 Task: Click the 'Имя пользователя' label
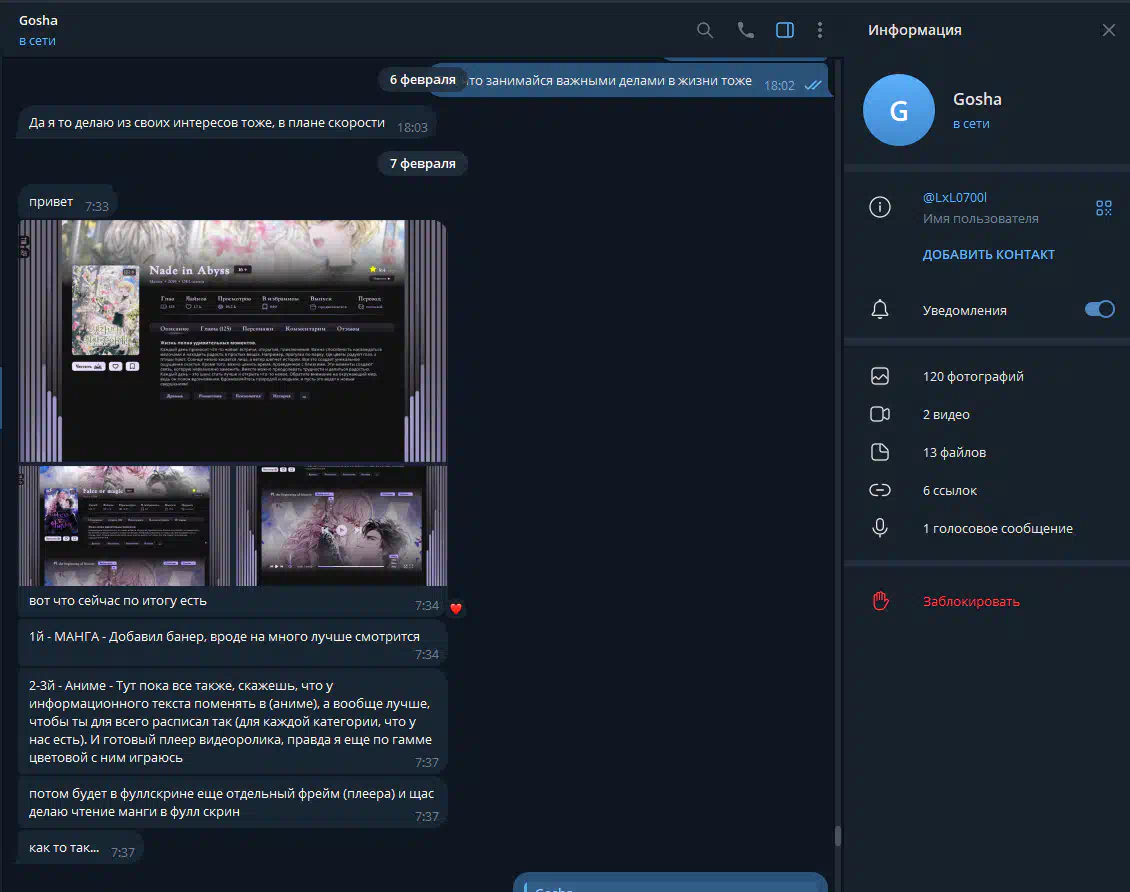click(x=980, y=218)
